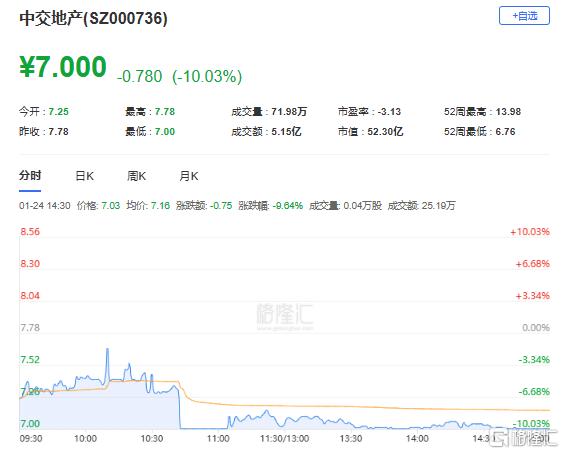564x454 pixels.
Task: Click the 8.56 upper limit price label
Action: pyautogui.click(x=30, y=231)
